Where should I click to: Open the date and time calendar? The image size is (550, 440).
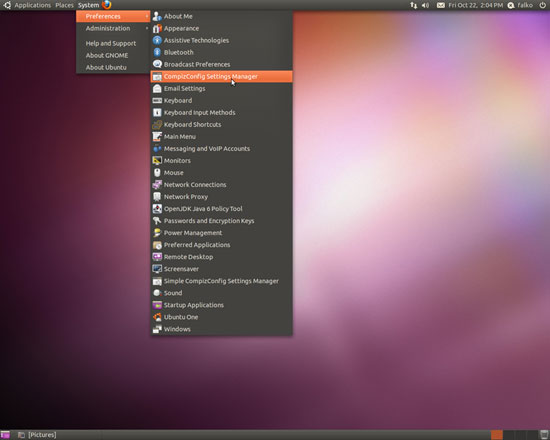point(475,5)
